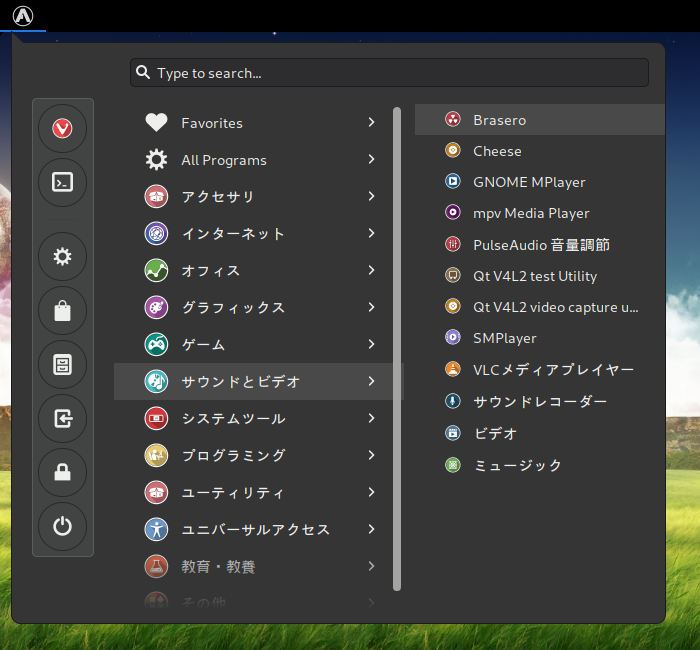Expand the グラフィックス category arrow

pyautogui.click(x=371, y=307)
